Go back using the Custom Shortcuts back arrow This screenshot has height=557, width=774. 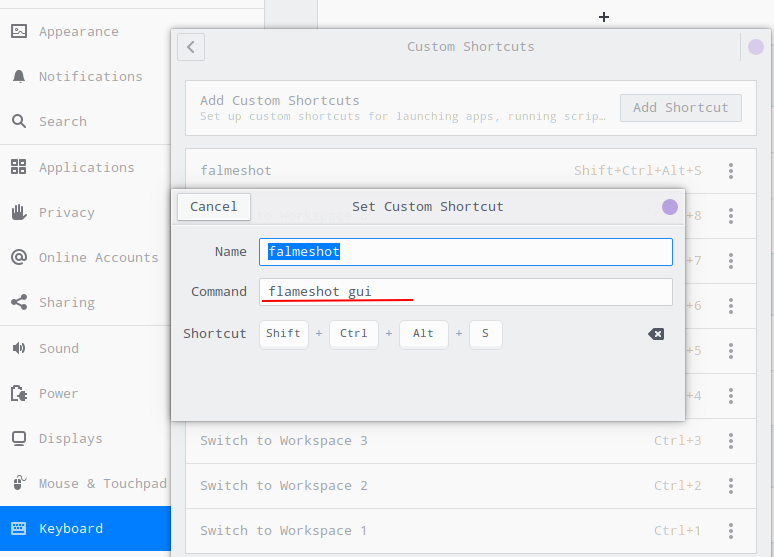coord(191,47)
